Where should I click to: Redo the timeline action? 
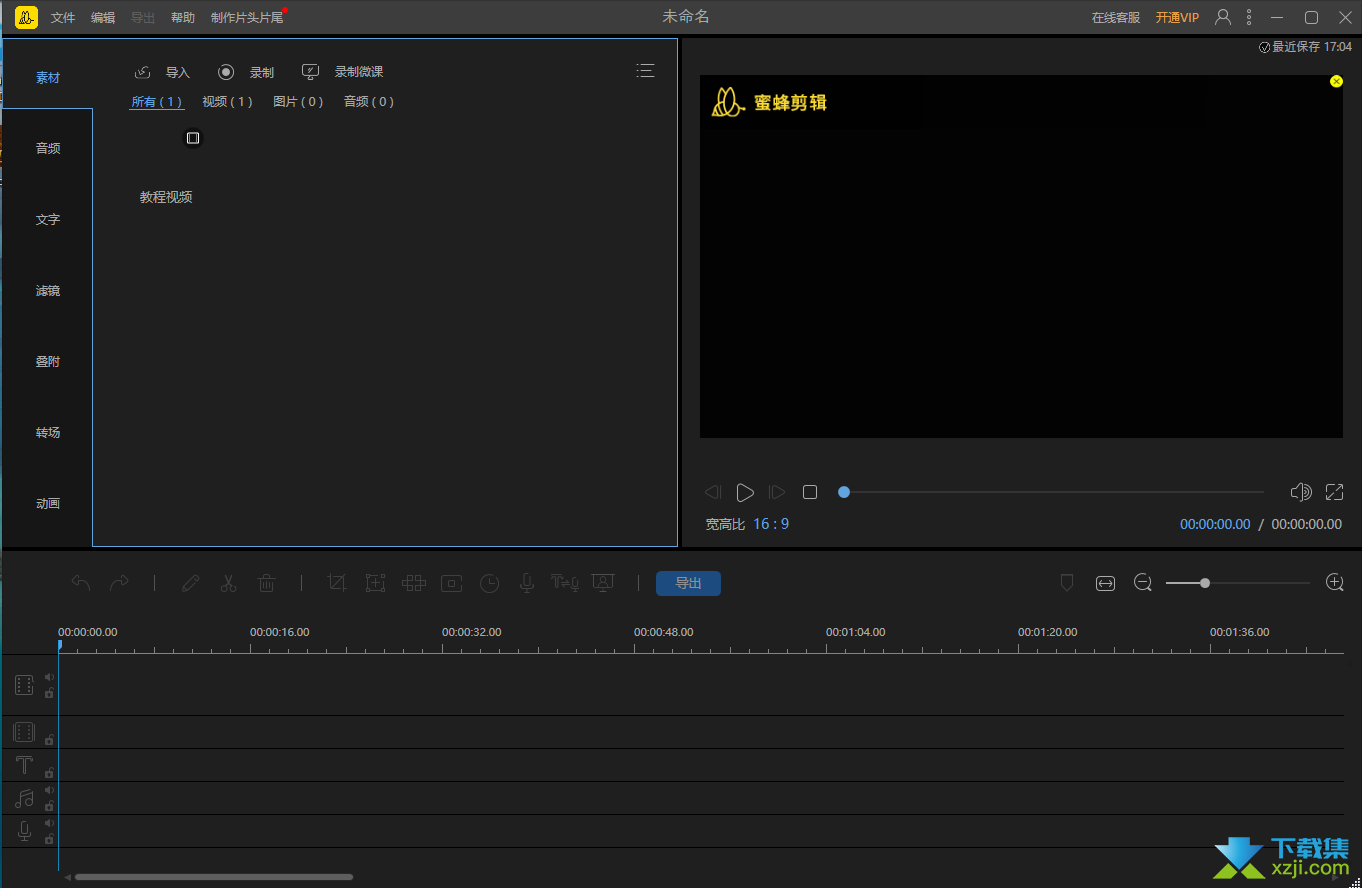119,583
